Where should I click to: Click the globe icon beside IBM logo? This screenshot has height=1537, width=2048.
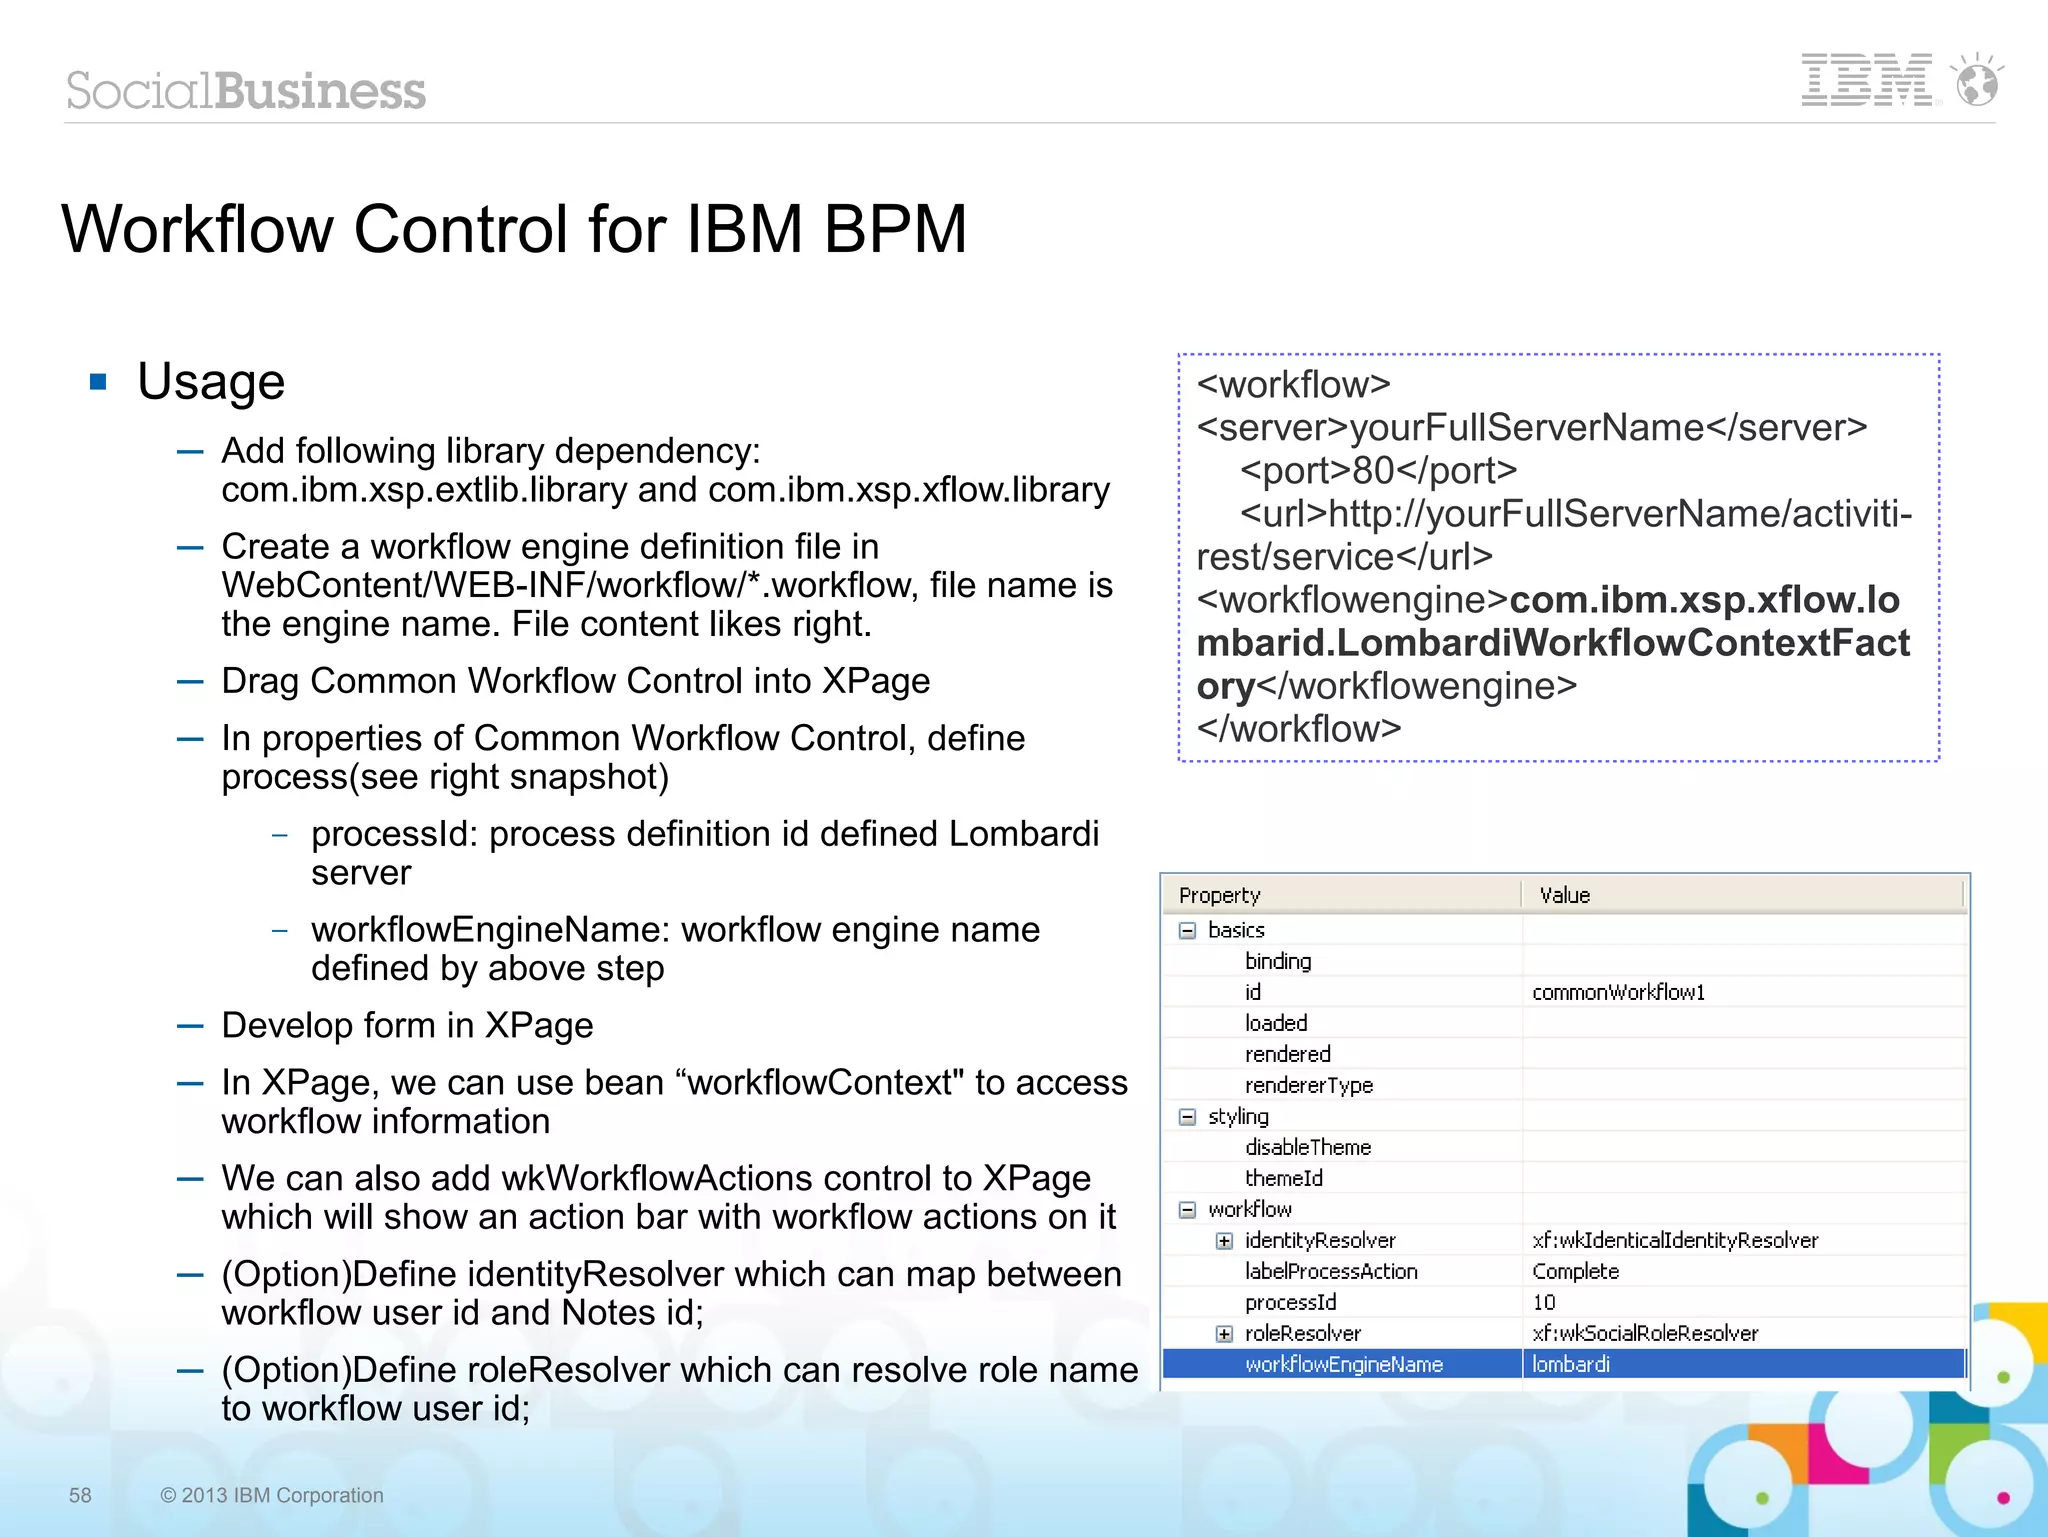click(x=1978, y=80)
